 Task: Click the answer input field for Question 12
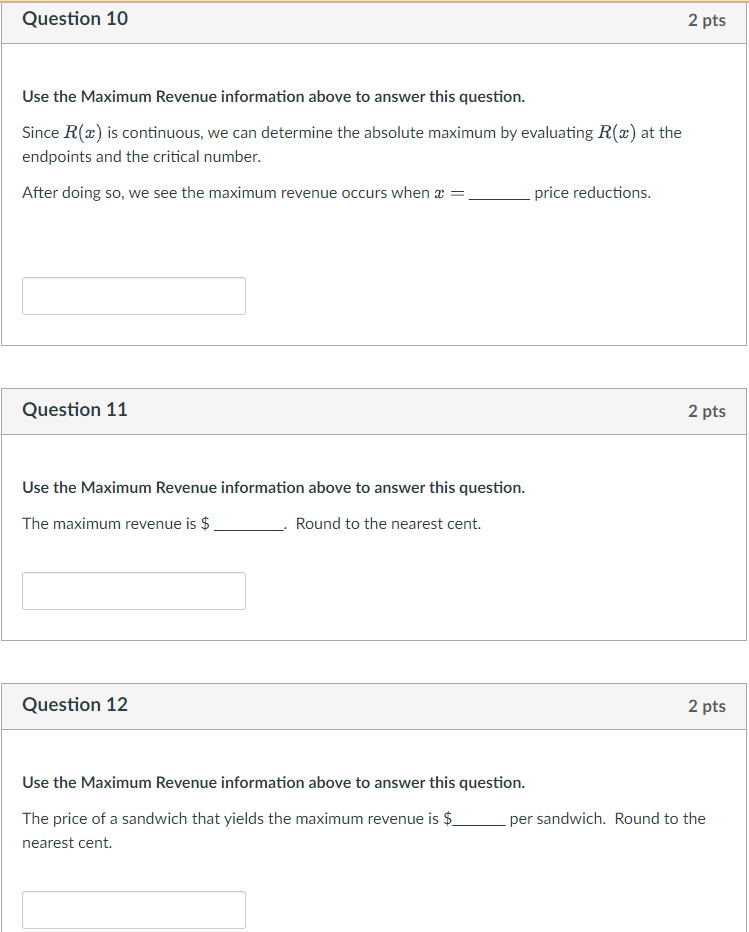[x=133, y=909]
